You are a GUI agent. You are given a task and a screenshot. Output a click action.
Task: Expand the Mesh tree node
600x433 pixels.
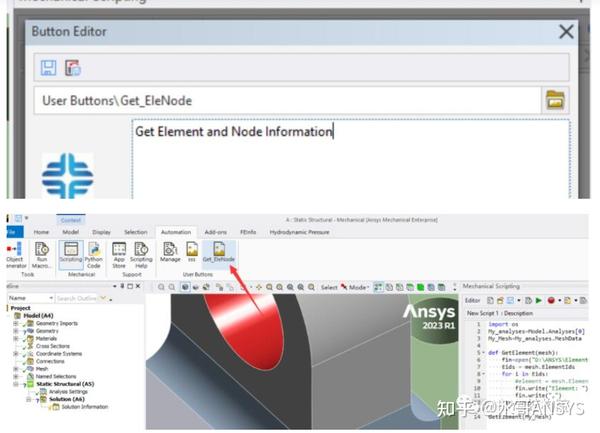point(16,369)
